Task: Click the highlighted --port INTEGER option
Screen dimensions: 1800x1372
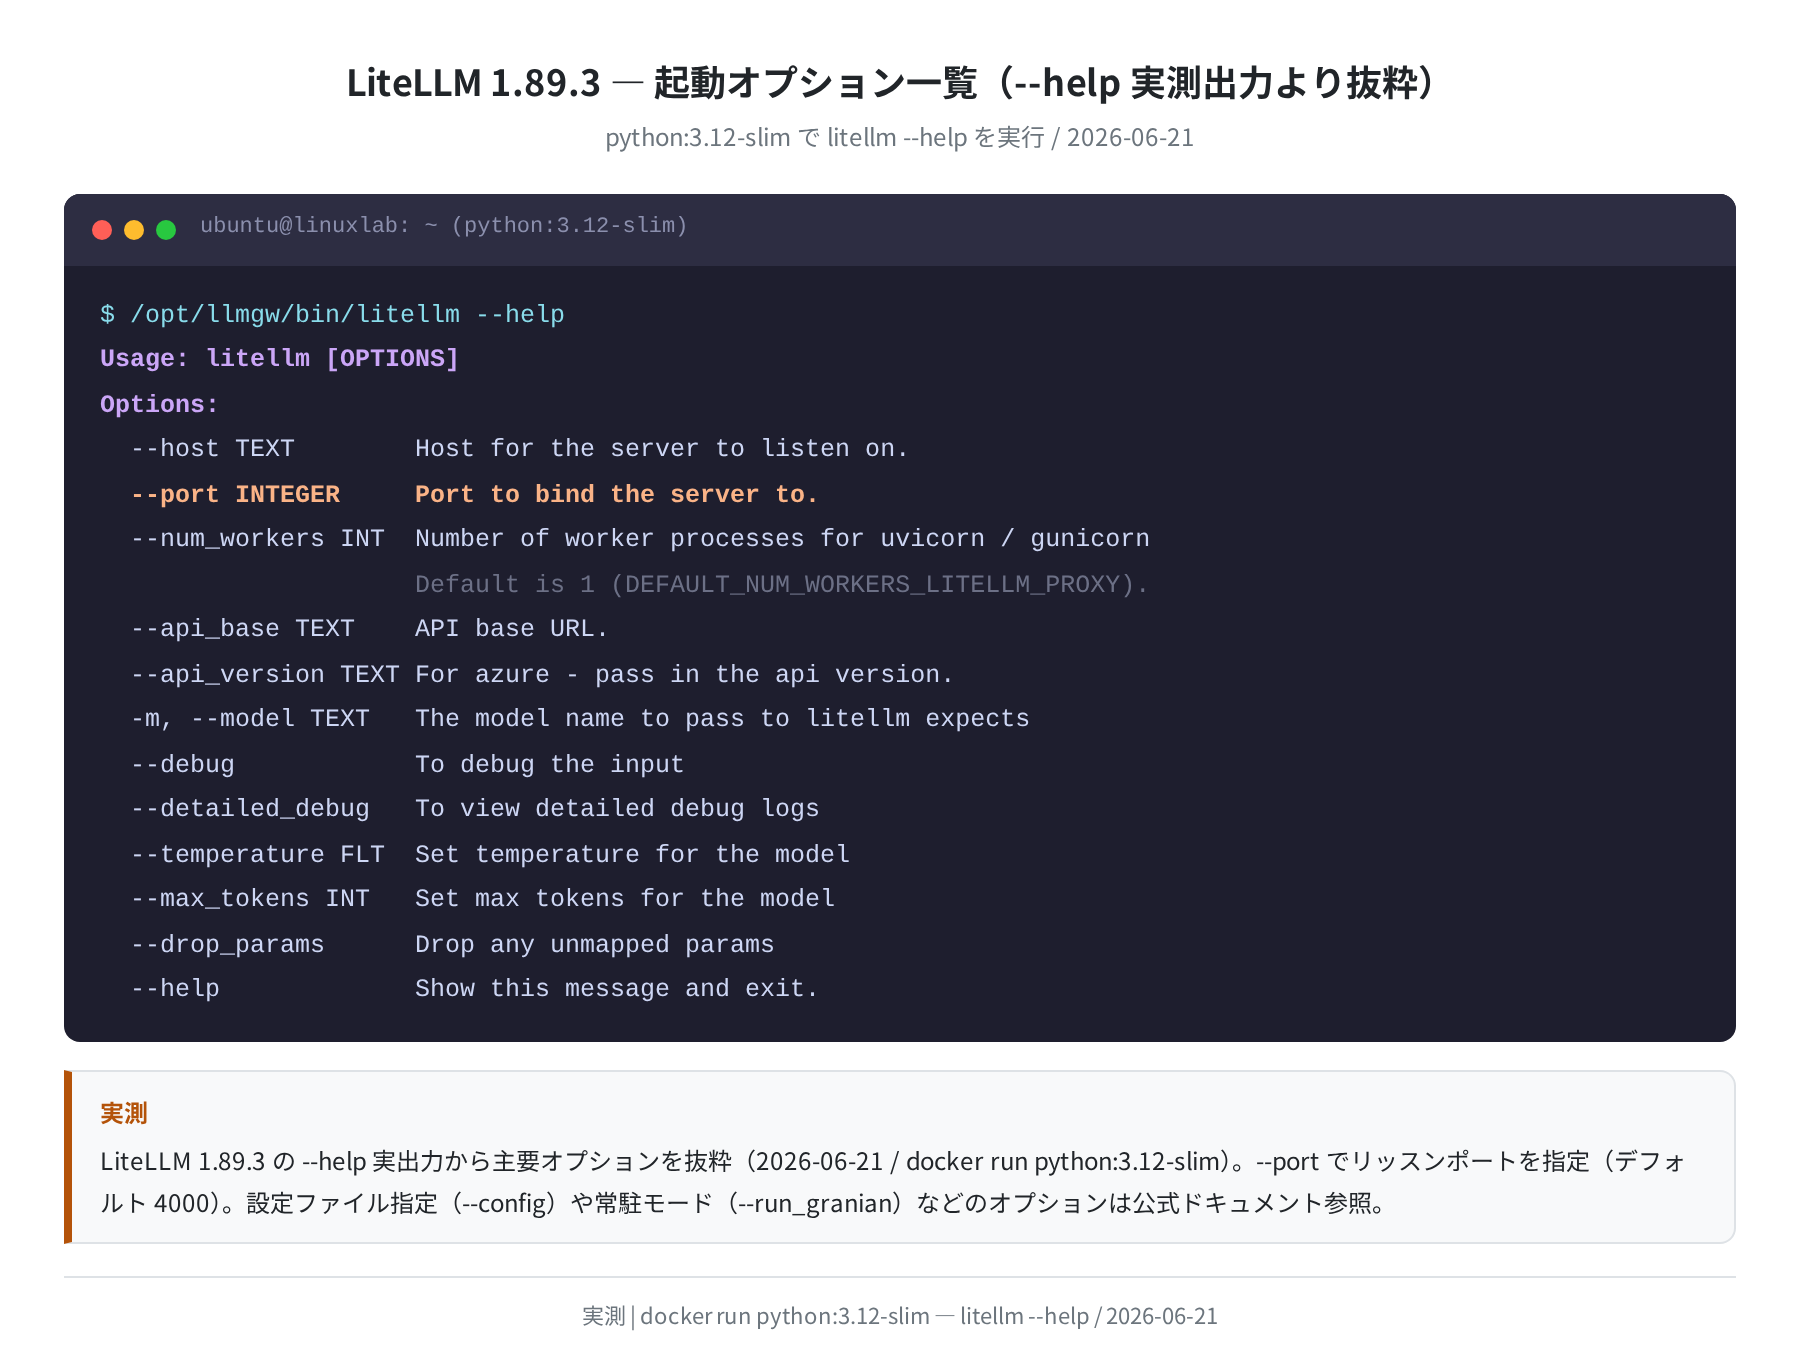Action: click(236, 495)
